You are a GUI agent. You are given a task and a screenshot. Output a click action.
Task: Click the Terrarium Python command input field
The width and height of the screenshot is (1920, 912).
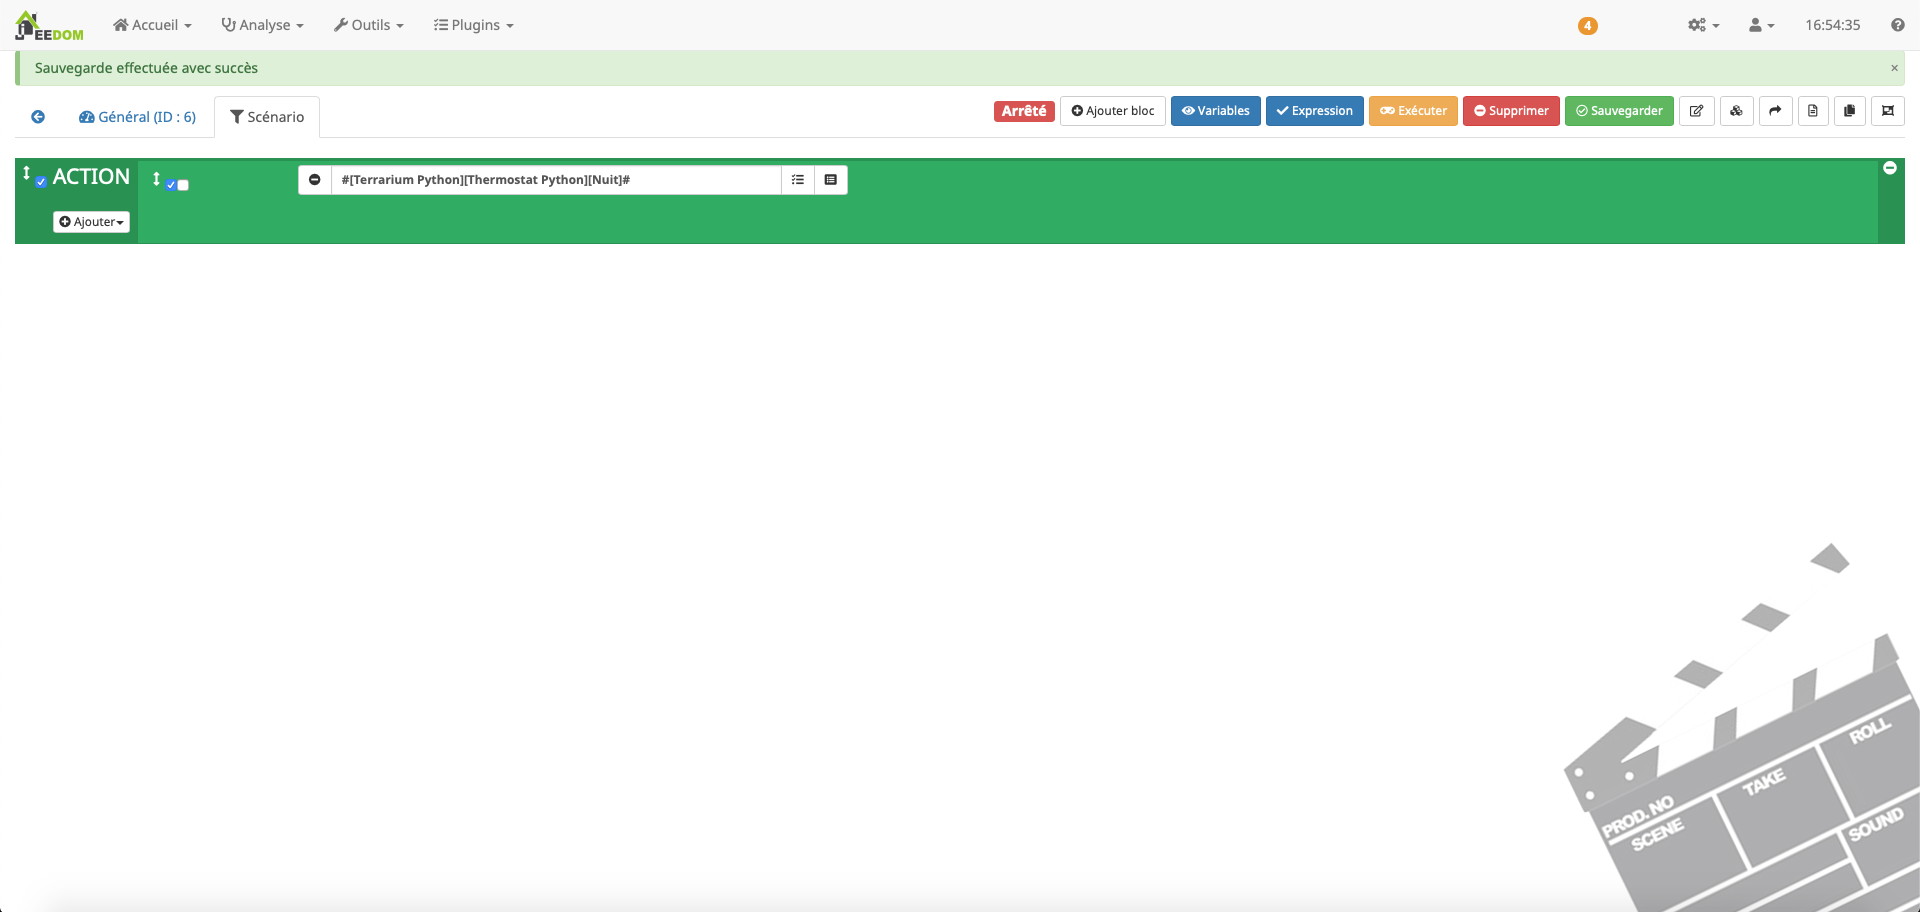(x=556, y=180)
